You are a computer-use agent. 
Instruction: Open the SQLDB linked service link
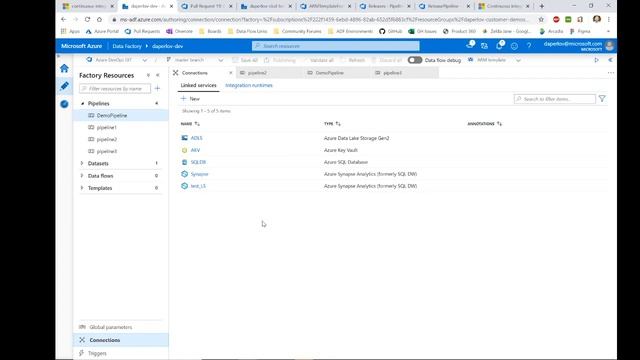tap(198, 162)
